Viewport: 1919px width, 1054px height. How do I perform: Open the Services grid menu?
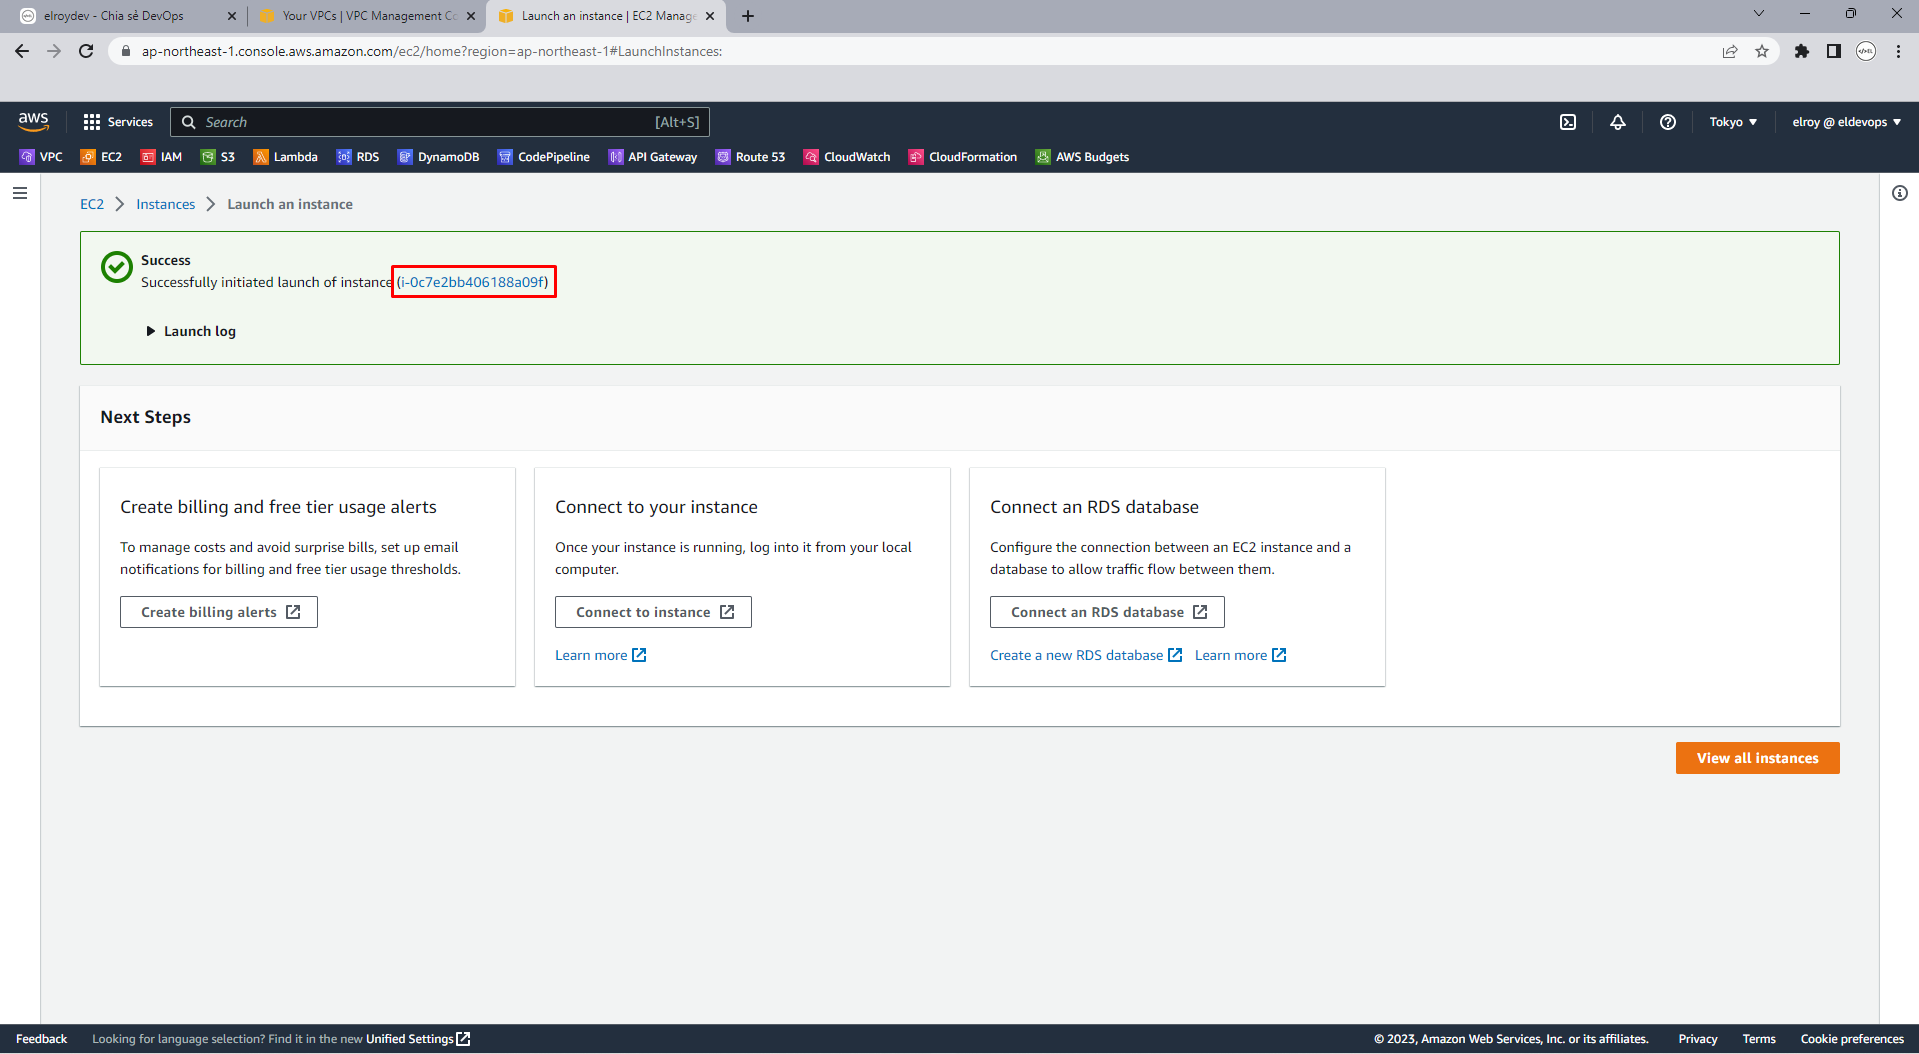click(118, 122)
